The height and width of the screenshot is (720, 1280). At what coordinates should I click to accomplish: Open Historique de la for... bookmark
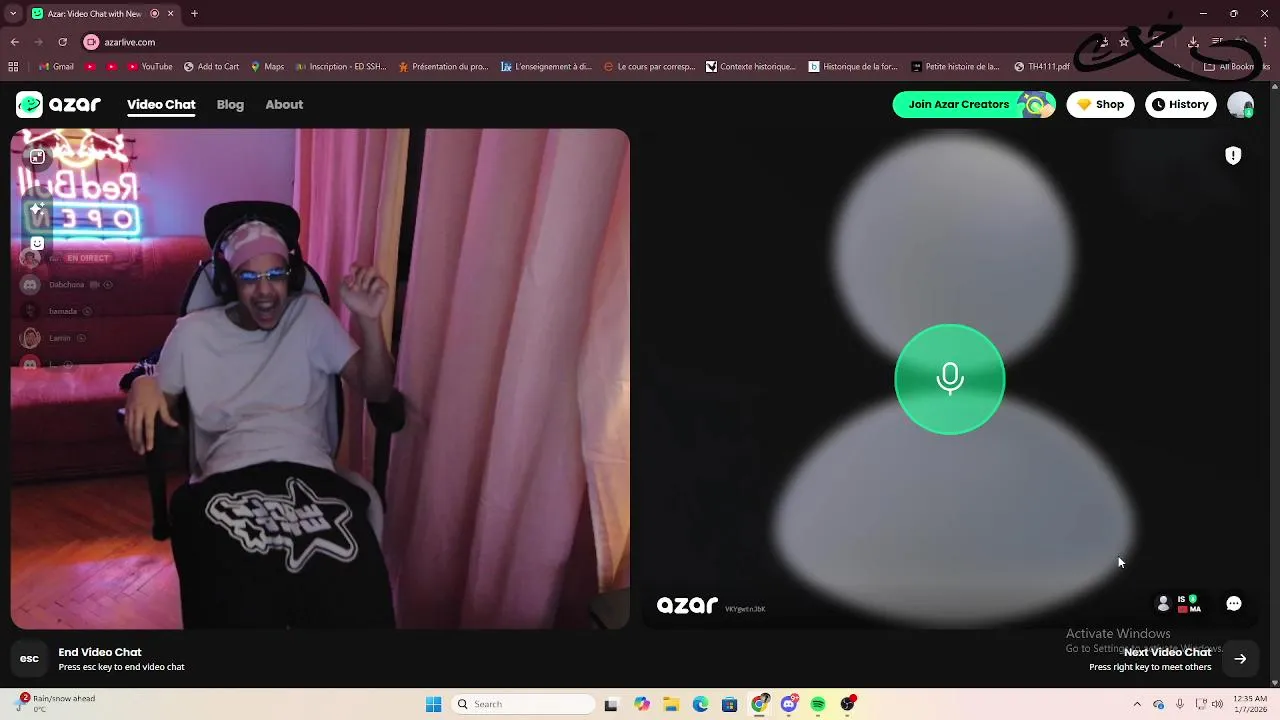(x=853, y=67)
